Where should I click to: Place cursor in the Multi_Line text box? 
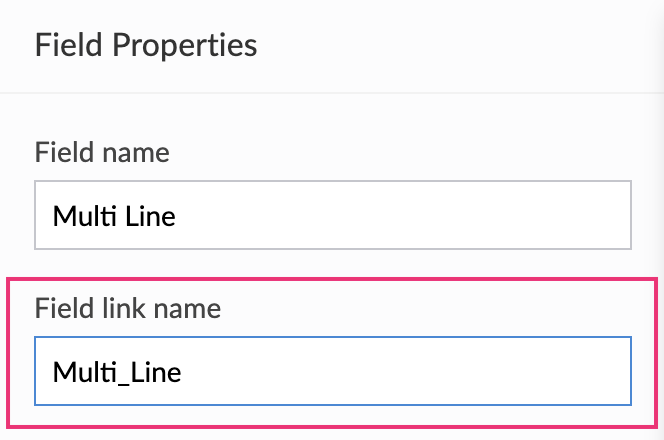[x=332, y=371]
